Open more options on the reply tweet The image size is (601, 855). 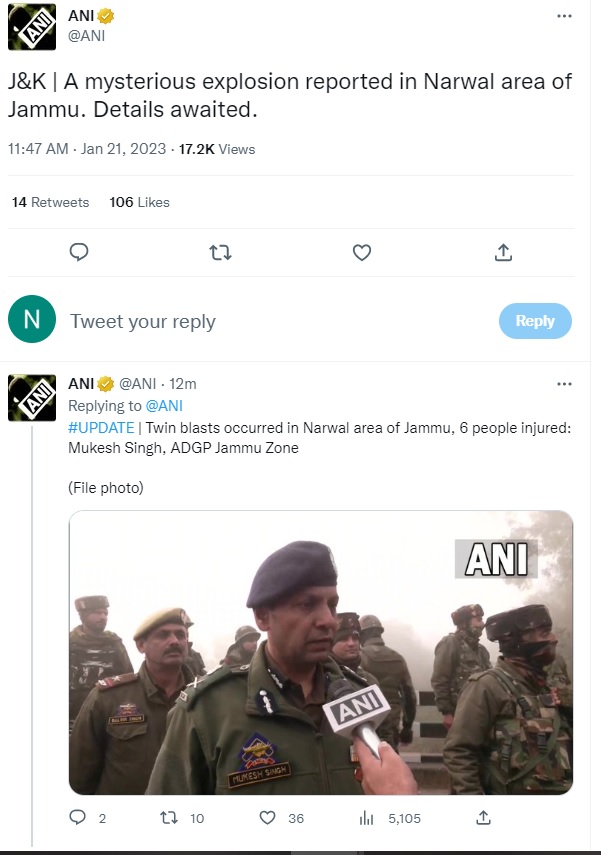click(564, 384)
